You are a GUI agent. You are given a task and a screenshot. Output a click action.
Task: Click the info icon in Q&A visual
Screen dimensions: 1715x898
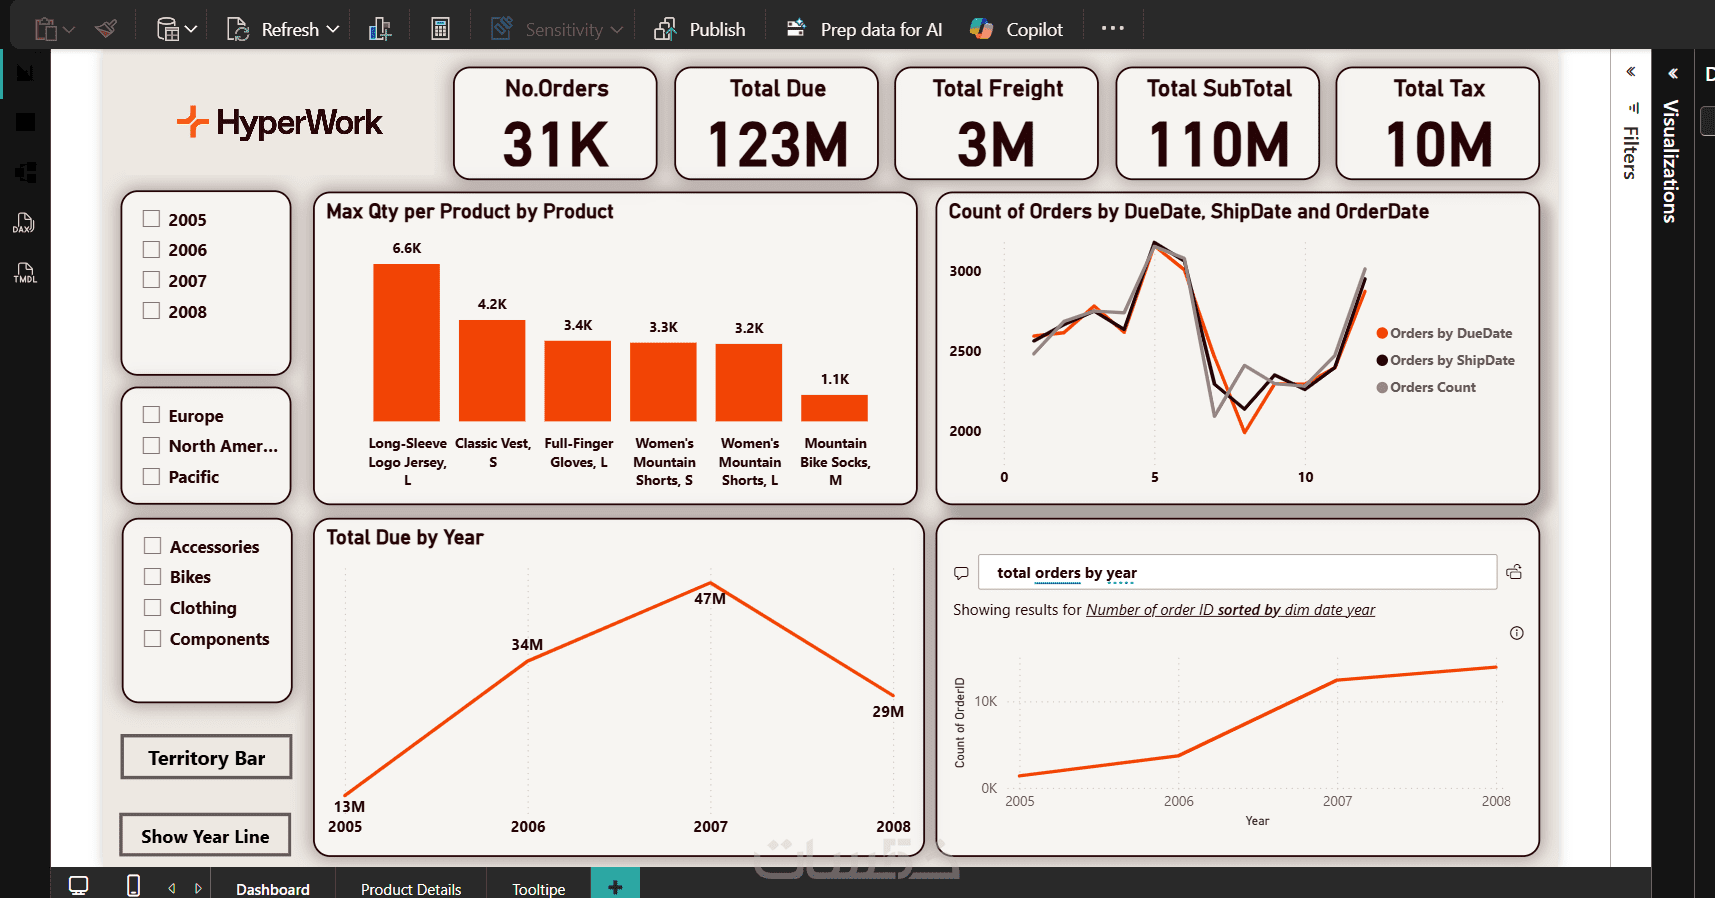[x=1517, y=633]
